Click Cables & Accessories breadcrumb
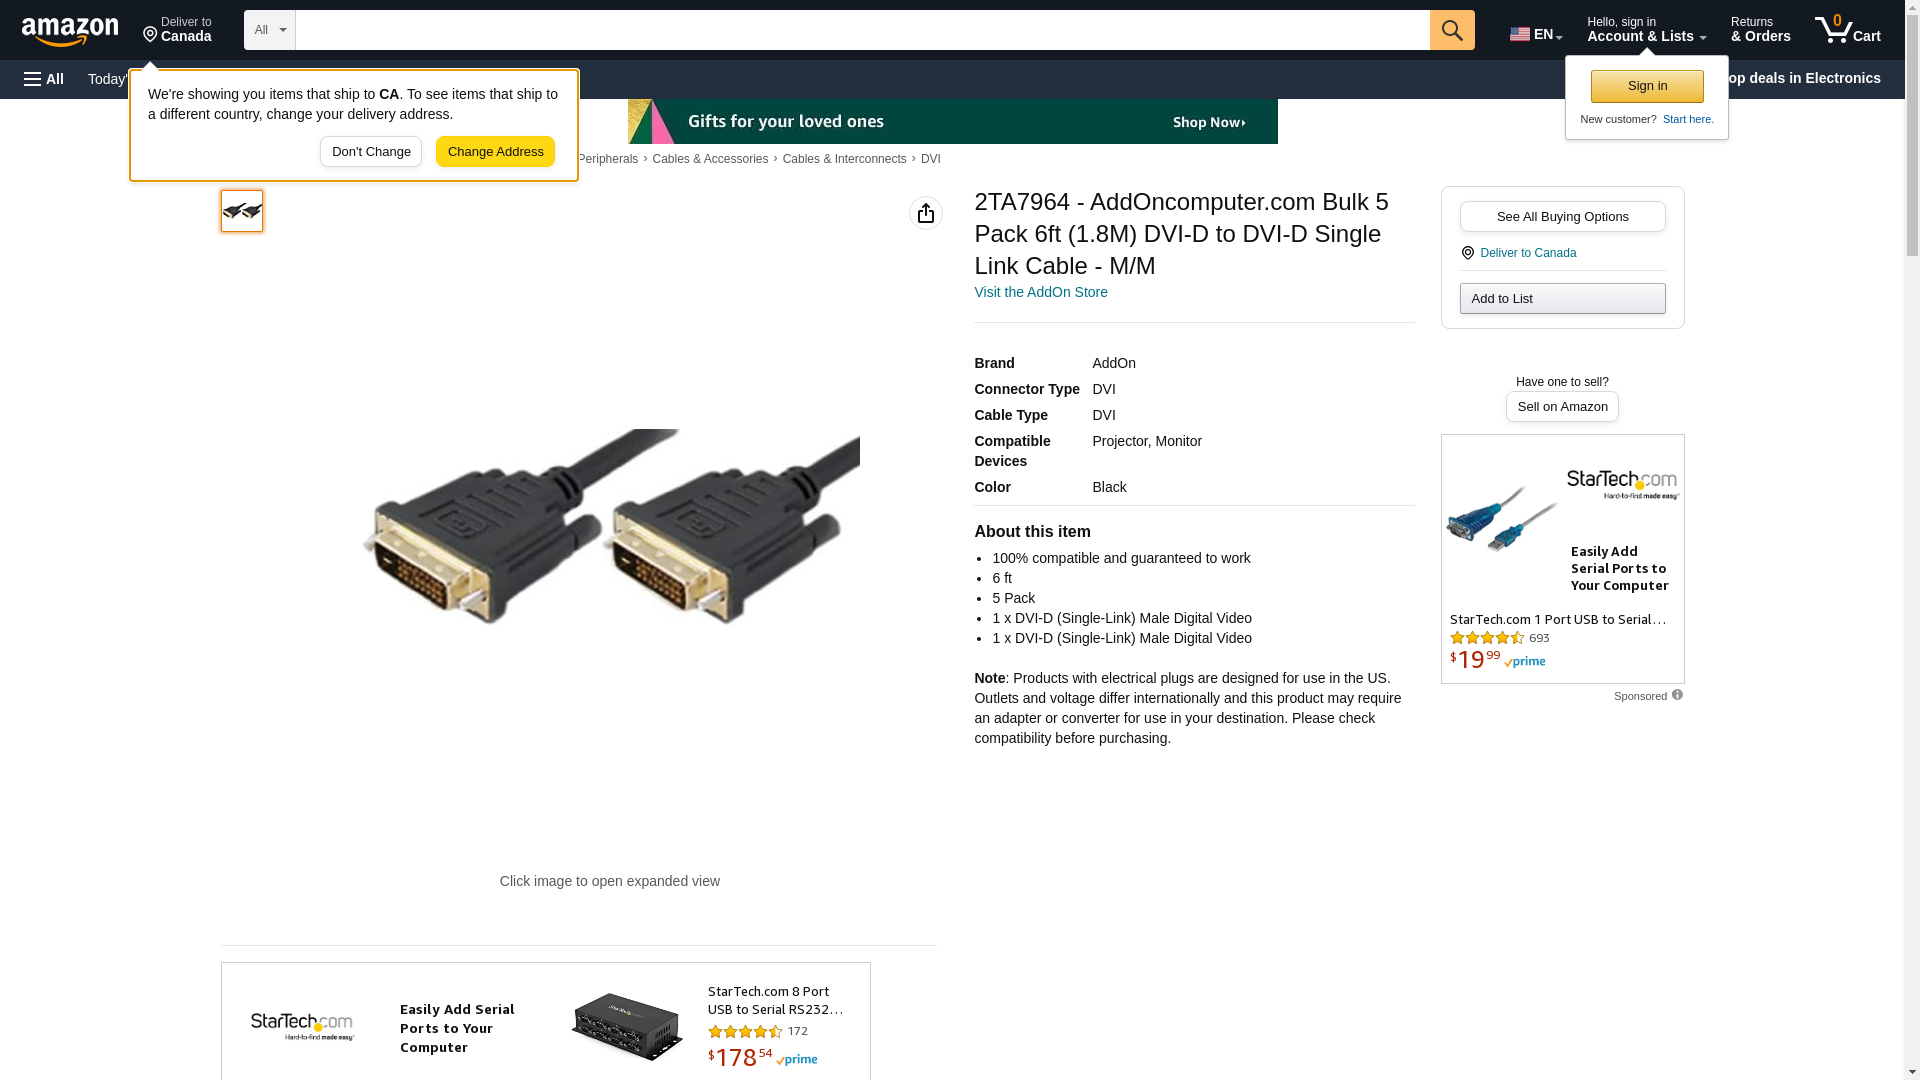This screenshot has width=1920, height=1080. 710,159
